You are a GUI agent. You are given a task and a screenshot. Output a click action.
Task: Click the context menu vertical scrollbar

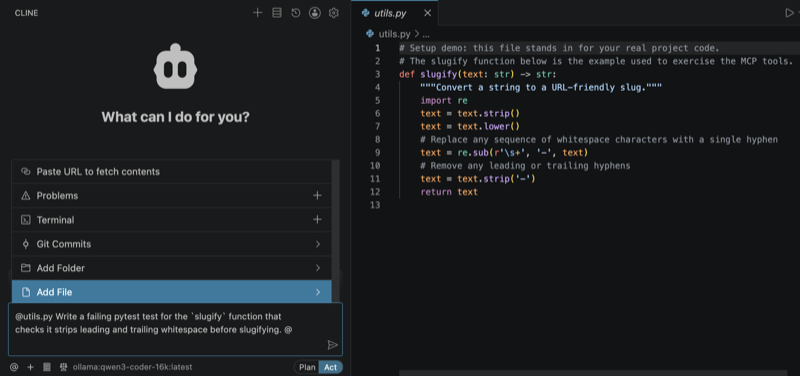click(x=335, y=230)
